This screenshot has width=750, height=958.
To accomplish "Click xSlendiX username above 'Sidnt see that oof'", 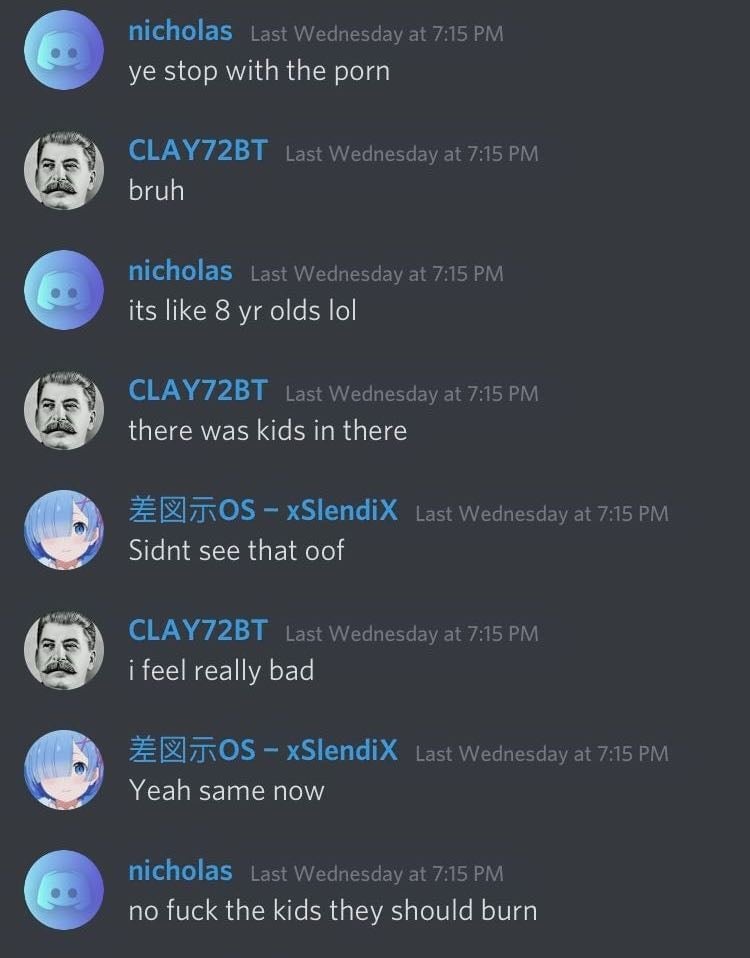I will click(263, 511).
